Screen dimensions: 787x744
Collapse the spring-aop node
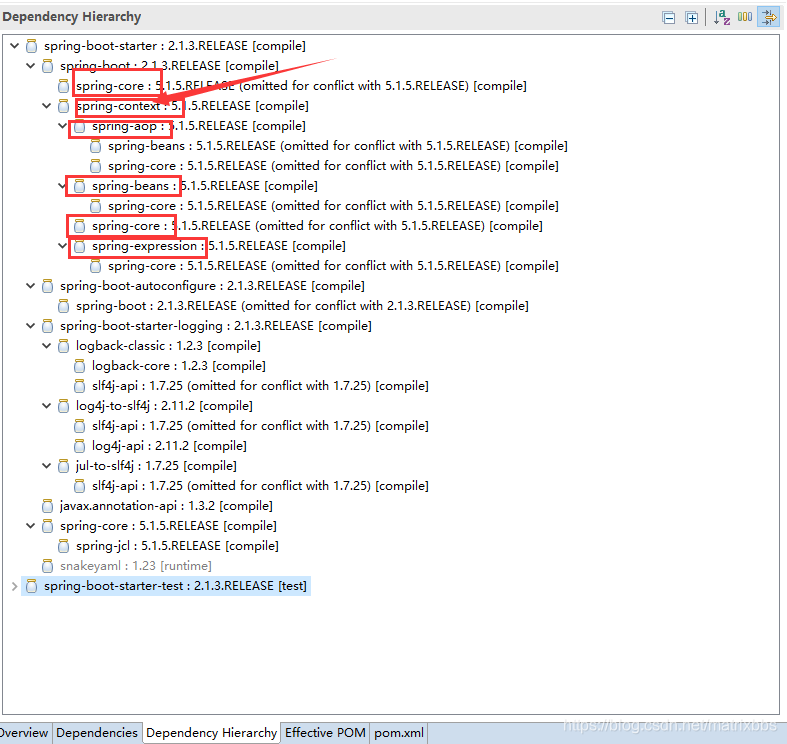pyautogui.click(x=63, y=126)
